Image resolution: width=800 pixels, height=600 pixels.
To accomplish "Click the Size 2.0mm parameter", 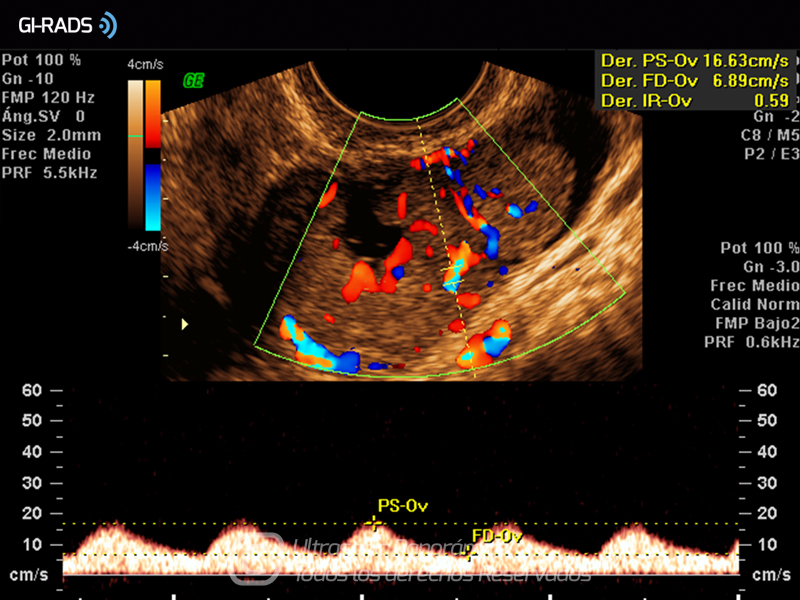I will 52,135.
